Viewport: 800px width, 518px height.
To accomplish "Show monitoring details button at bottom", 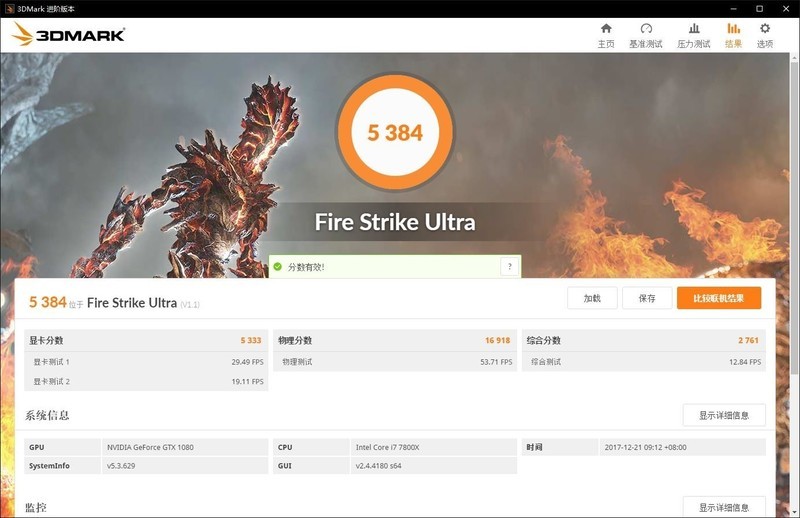I will pyautogui.click(x=723, y=507).
